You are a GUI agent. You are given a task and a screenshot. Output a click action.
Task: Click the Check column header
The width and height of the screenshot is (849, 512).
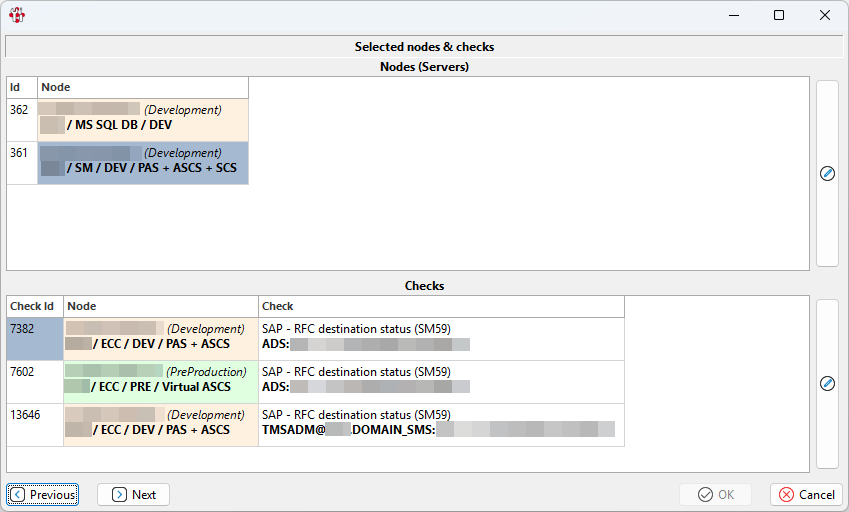440,306
